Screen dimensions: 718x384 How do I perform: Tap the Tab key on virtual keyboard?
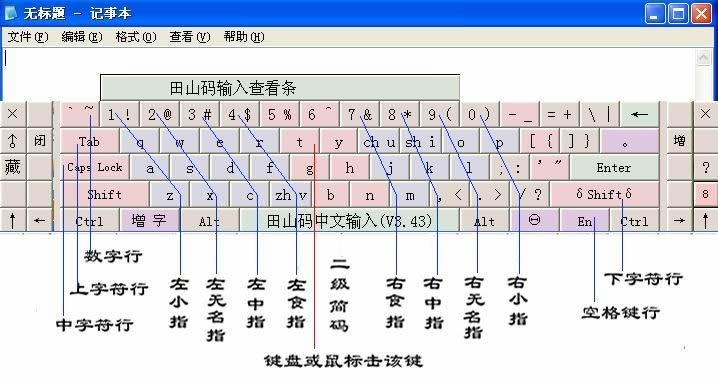(x=89, y=141)
